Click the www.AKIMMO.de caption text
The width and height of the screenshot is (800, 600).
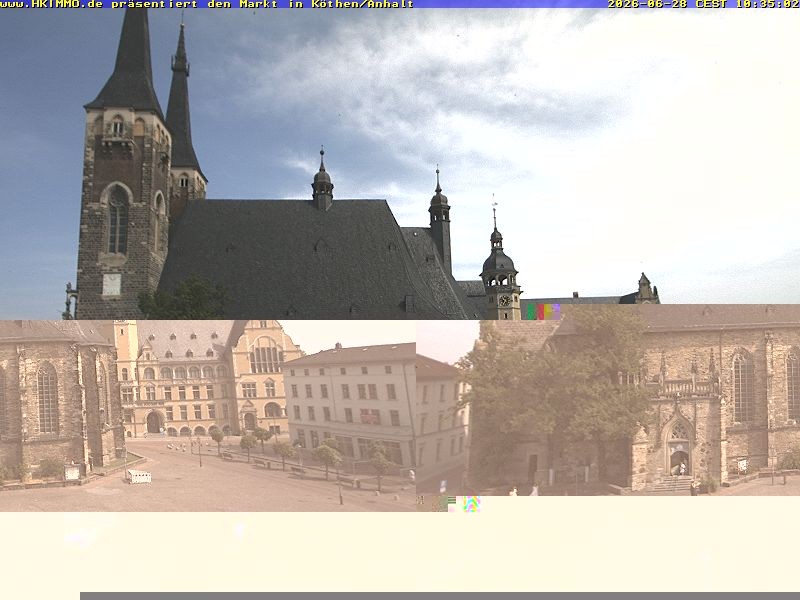pyautogui.click(x=52, y=4)
